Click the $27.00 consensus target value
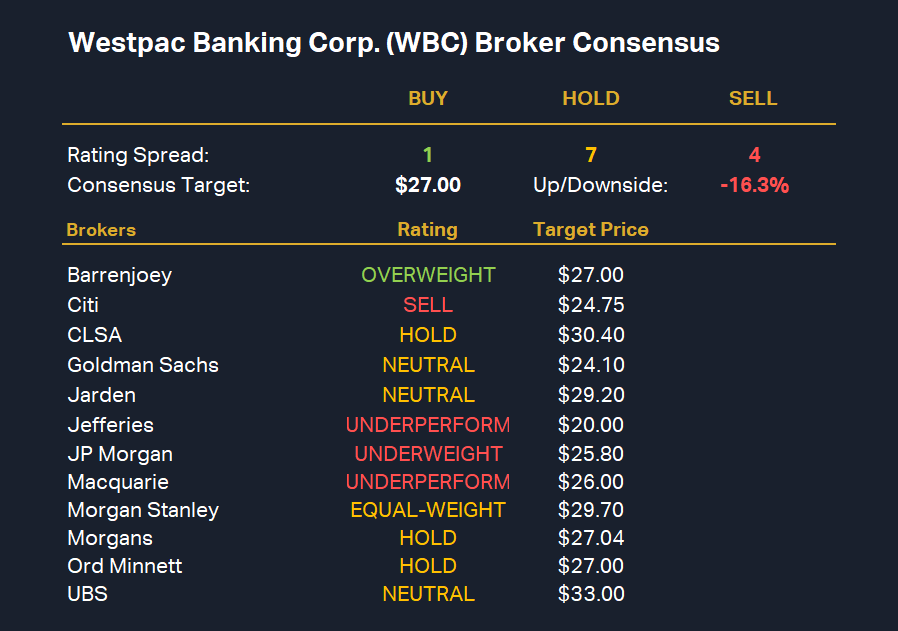Screen dimensions: 898x631 click(428, 185)
